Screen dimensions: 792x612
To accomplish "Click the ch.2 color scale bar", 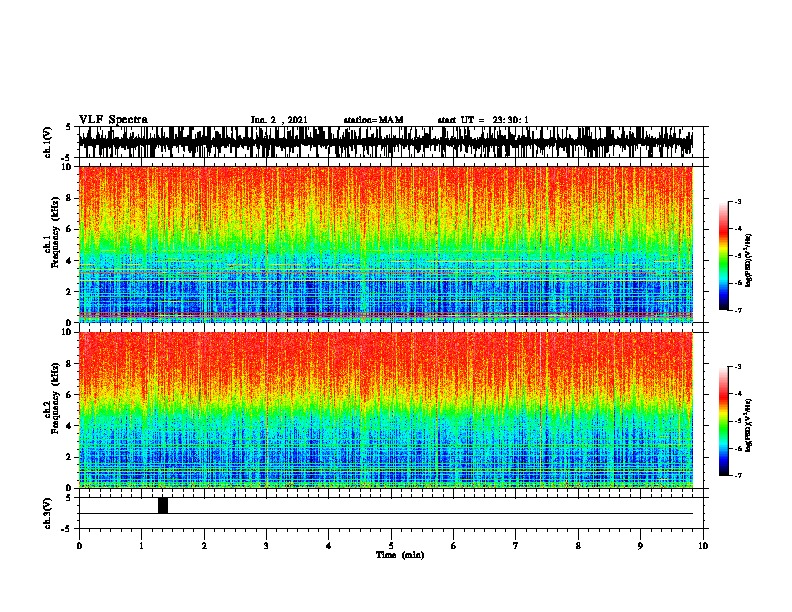I will click(x=724, y=421).
